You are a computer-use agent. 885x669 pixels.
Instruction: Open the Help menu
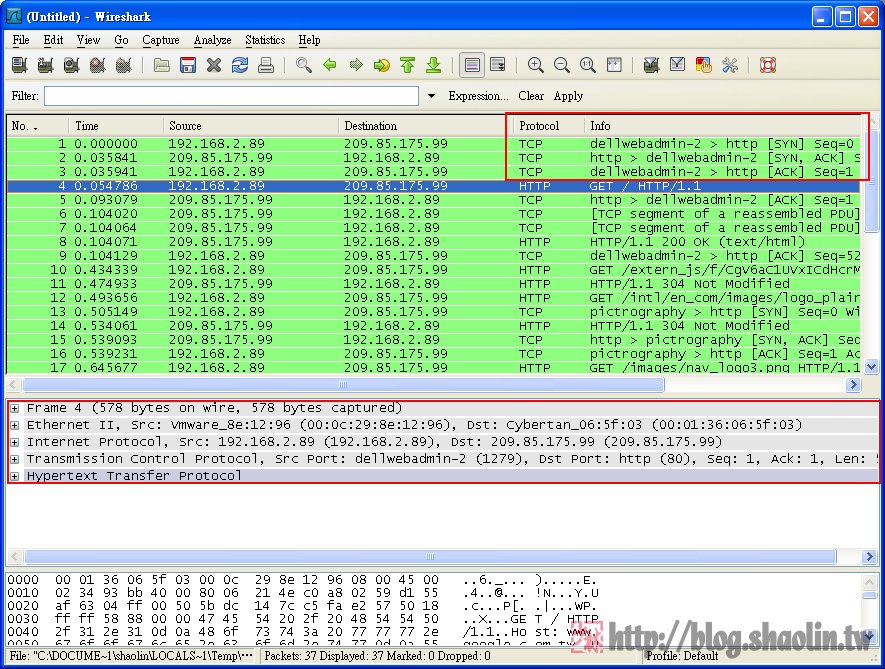(x=309, y=40)
